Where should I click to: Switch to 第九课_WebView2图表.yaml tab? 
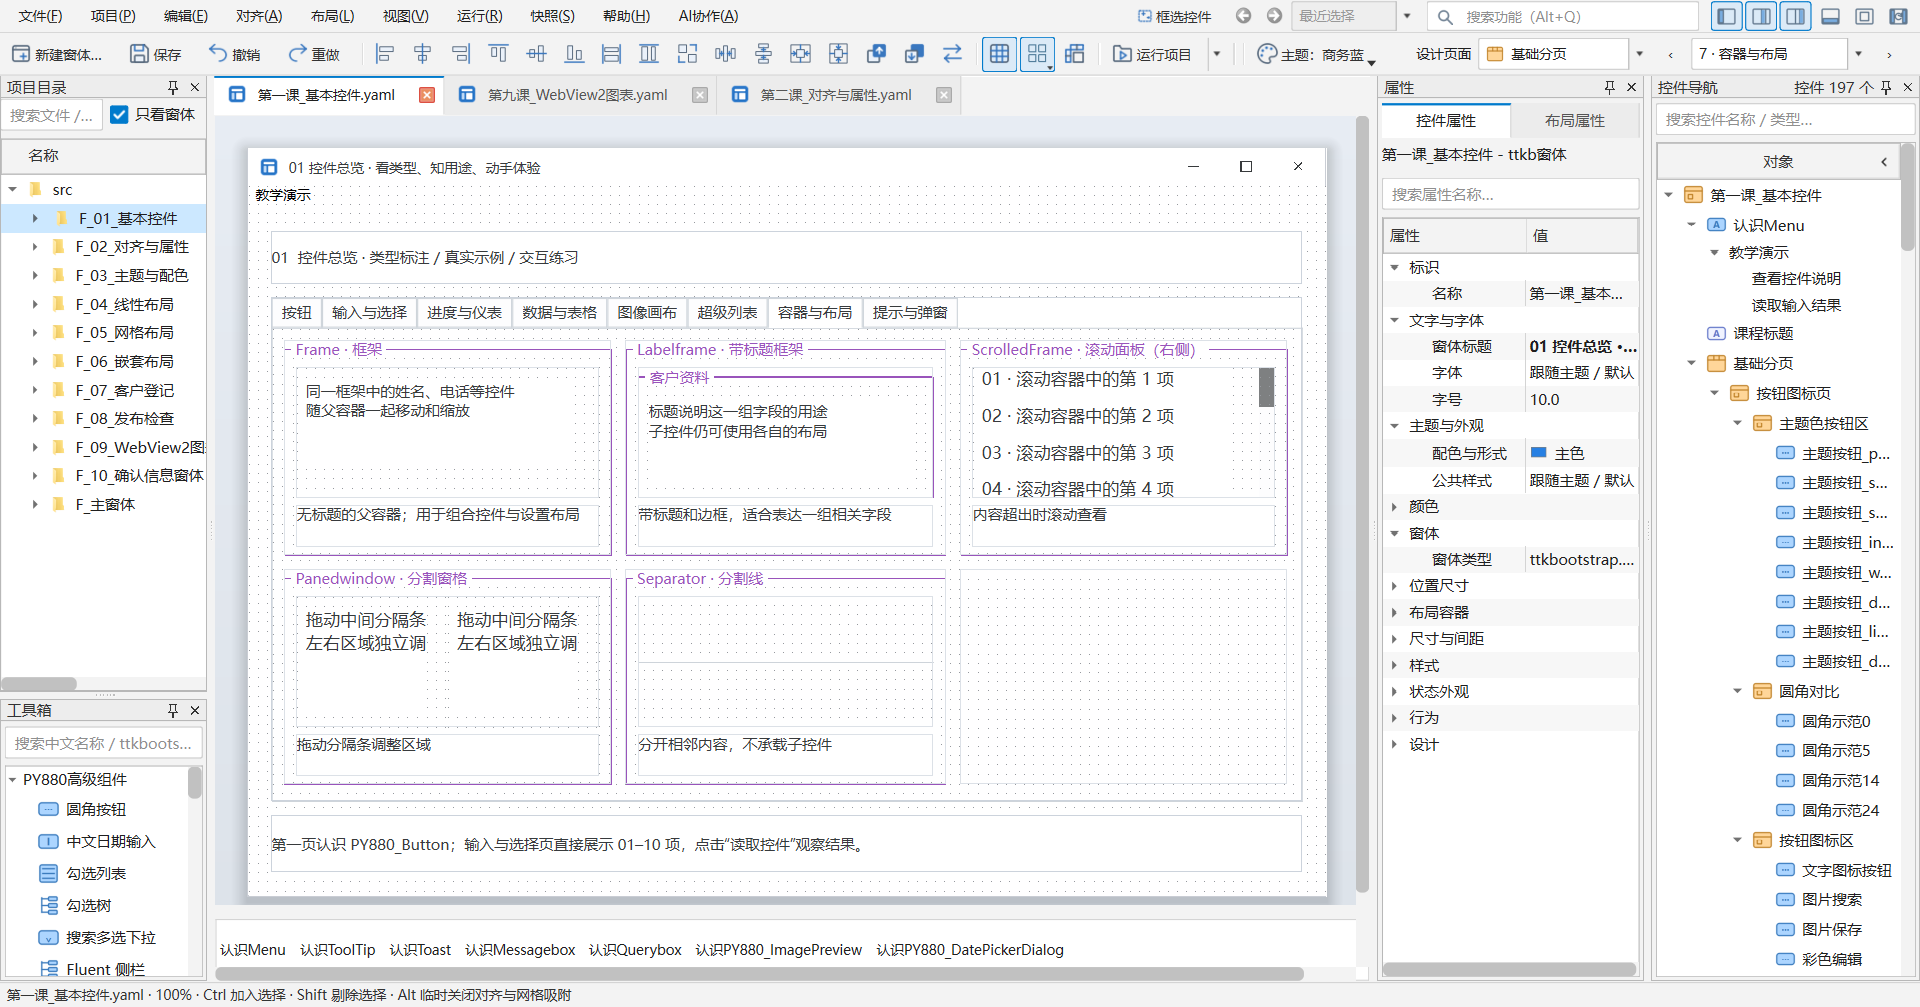[x=577, y=95]
